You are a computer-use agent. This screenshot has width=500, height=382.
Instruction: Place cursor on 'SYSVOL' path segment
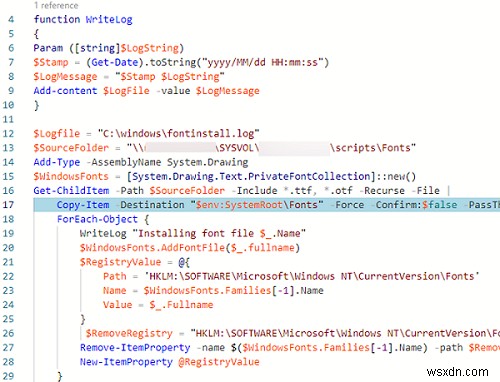[x=237, y=148]
